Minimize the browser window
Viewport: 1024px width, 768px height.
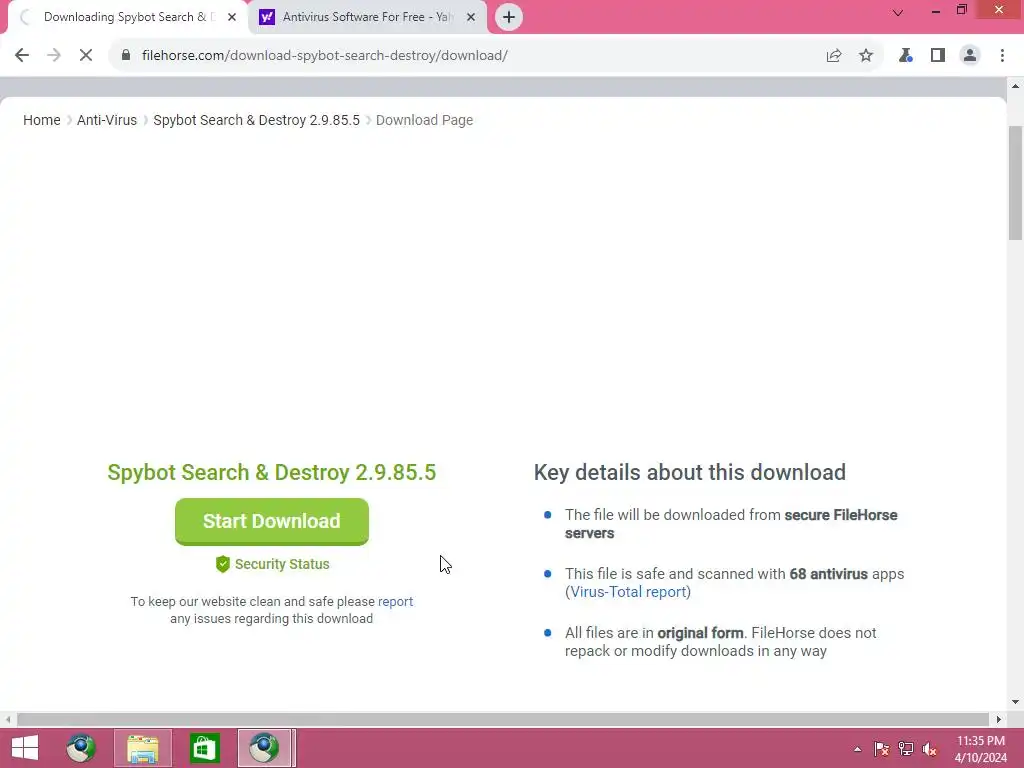pyautogui.click(x=936, y=10)
